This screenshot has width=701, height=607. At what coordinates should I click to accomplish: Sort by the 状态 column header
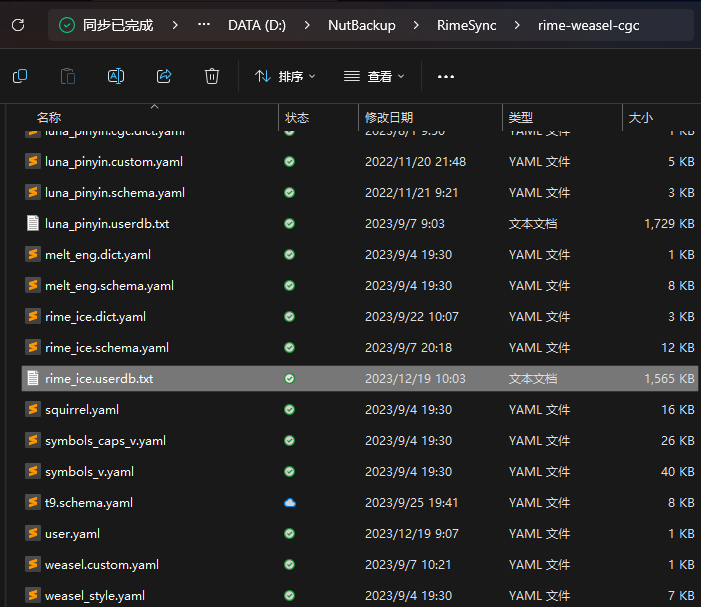pyautogui.click(x=297, y=118)
